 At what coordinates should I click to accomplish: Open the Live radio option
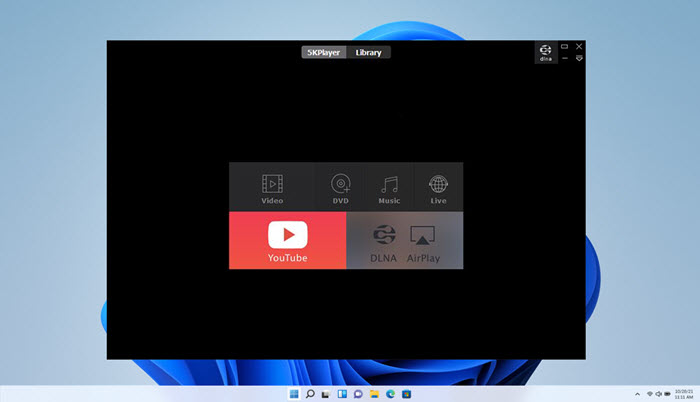[438, 189]
